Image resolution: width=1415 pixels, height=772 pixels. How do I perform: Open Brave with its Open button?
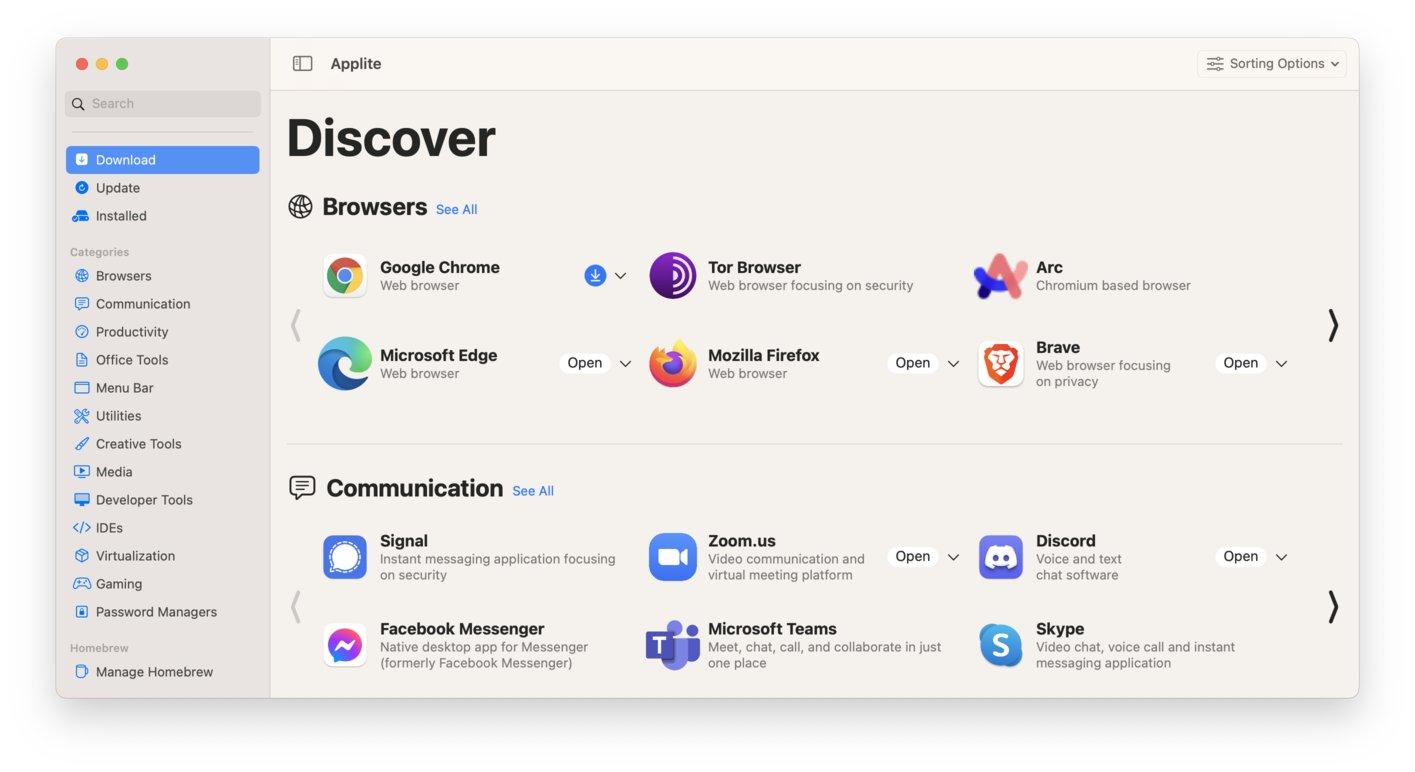(x=1241, y=363)
